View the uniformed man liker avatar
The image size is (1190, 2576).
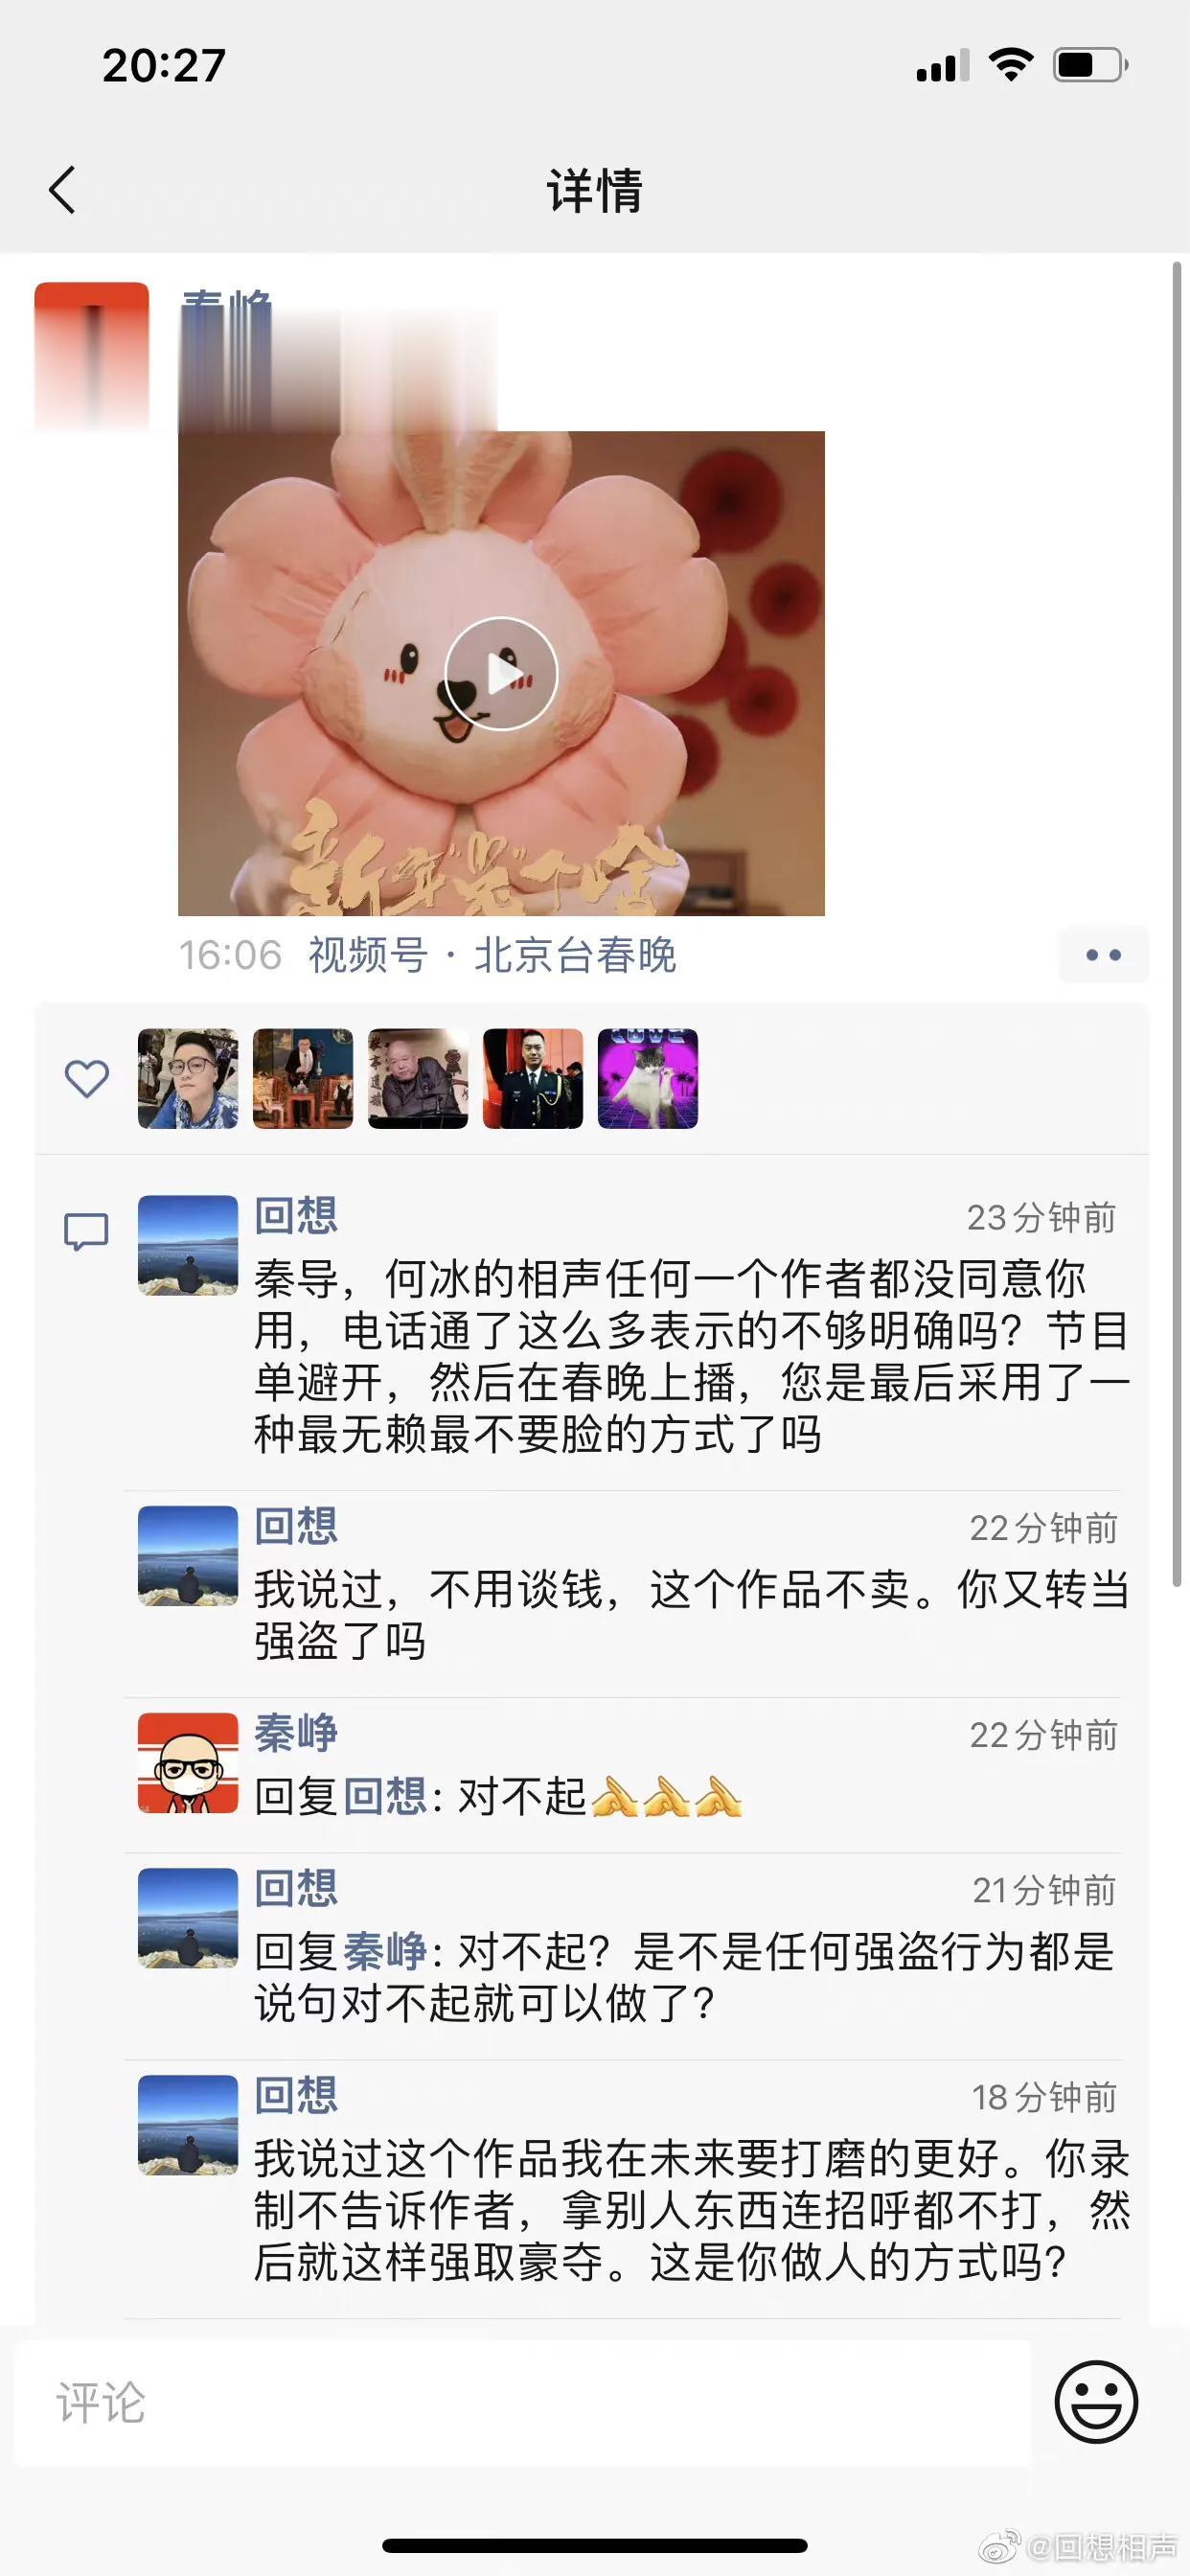533,1079
